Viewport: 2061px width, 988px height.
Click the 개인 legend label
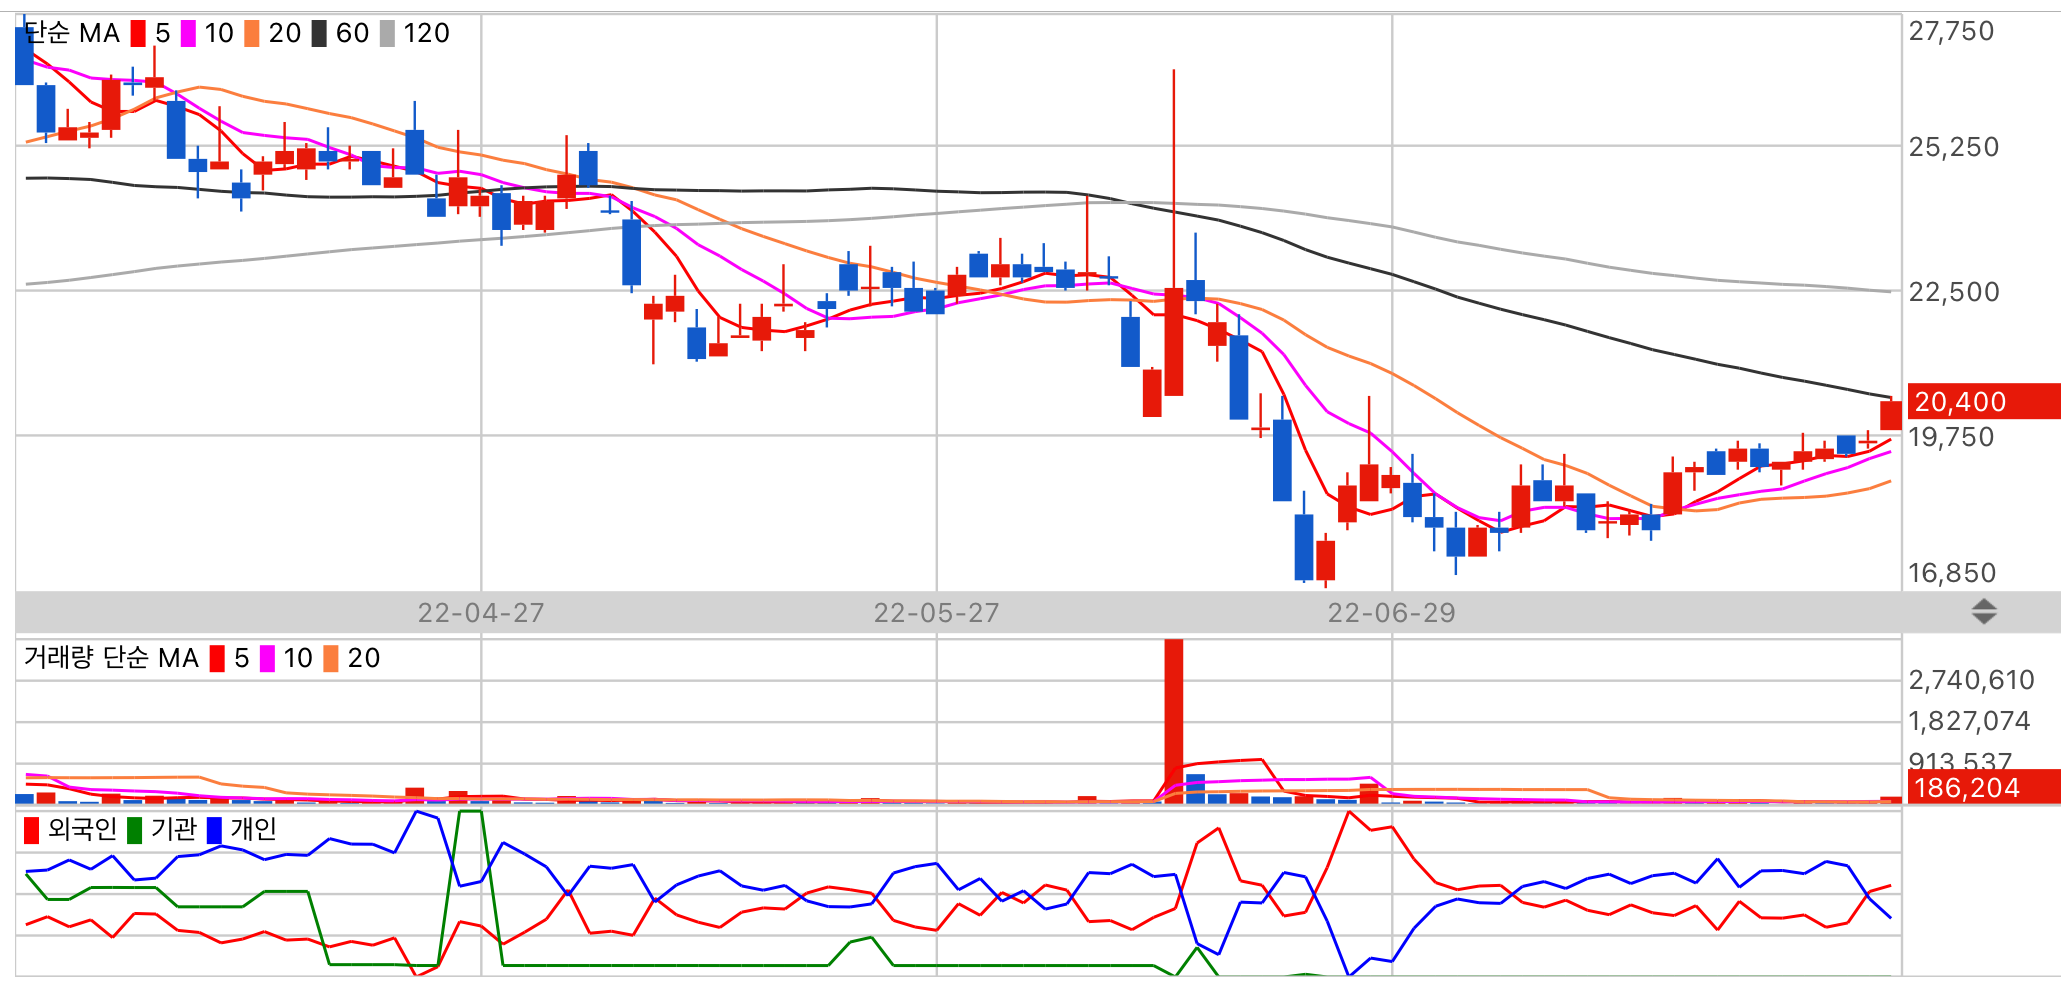point(254,830)
